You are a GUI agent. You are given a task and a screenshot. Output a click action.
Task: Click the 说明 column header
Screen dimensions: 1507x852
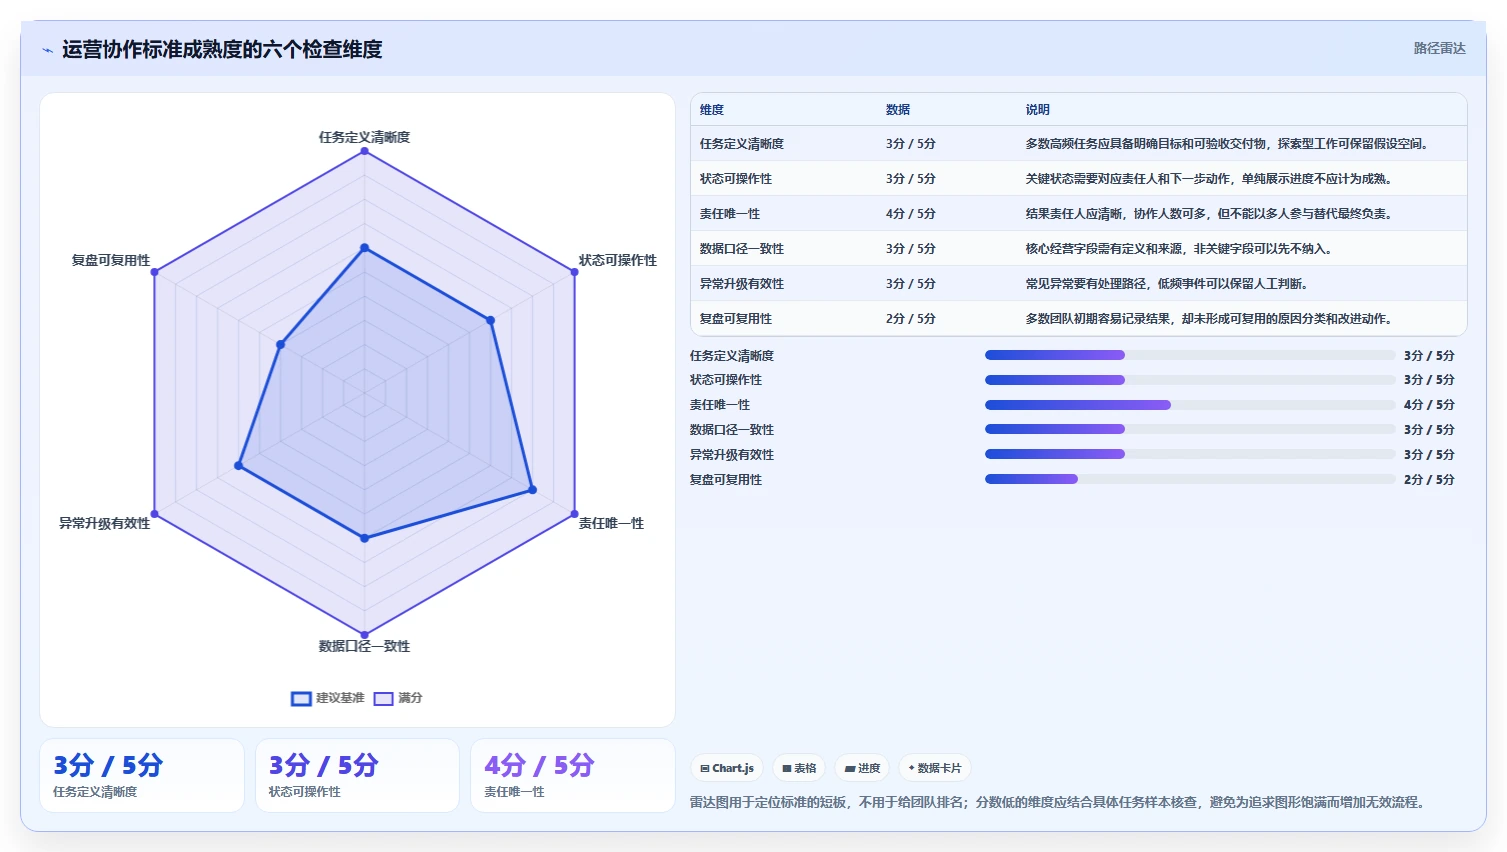(1038, 110)
